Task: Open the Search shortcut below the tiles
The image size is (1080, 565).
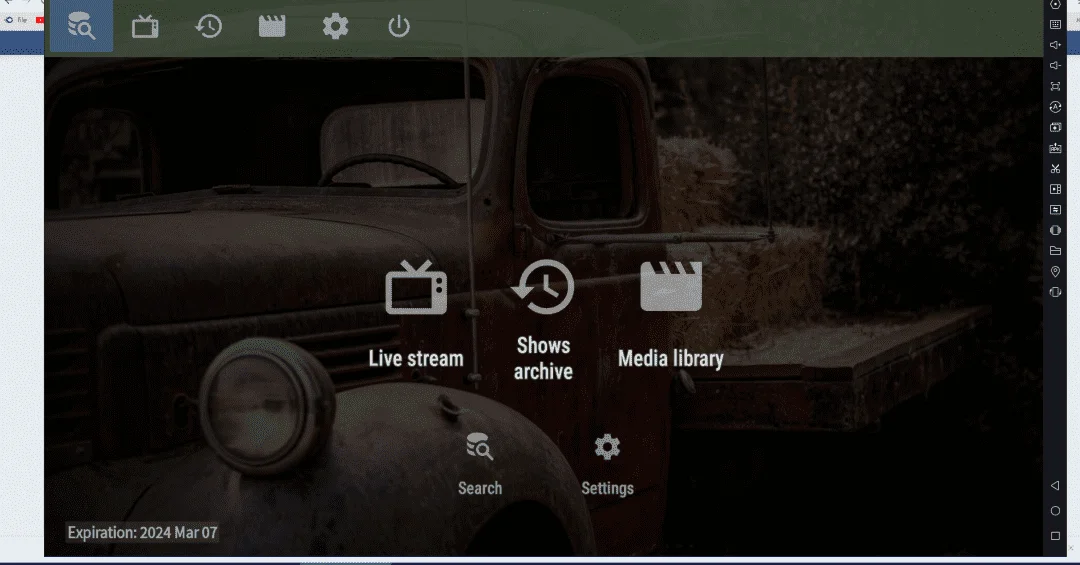Action: pyautogui.click(x=480, y=464)
